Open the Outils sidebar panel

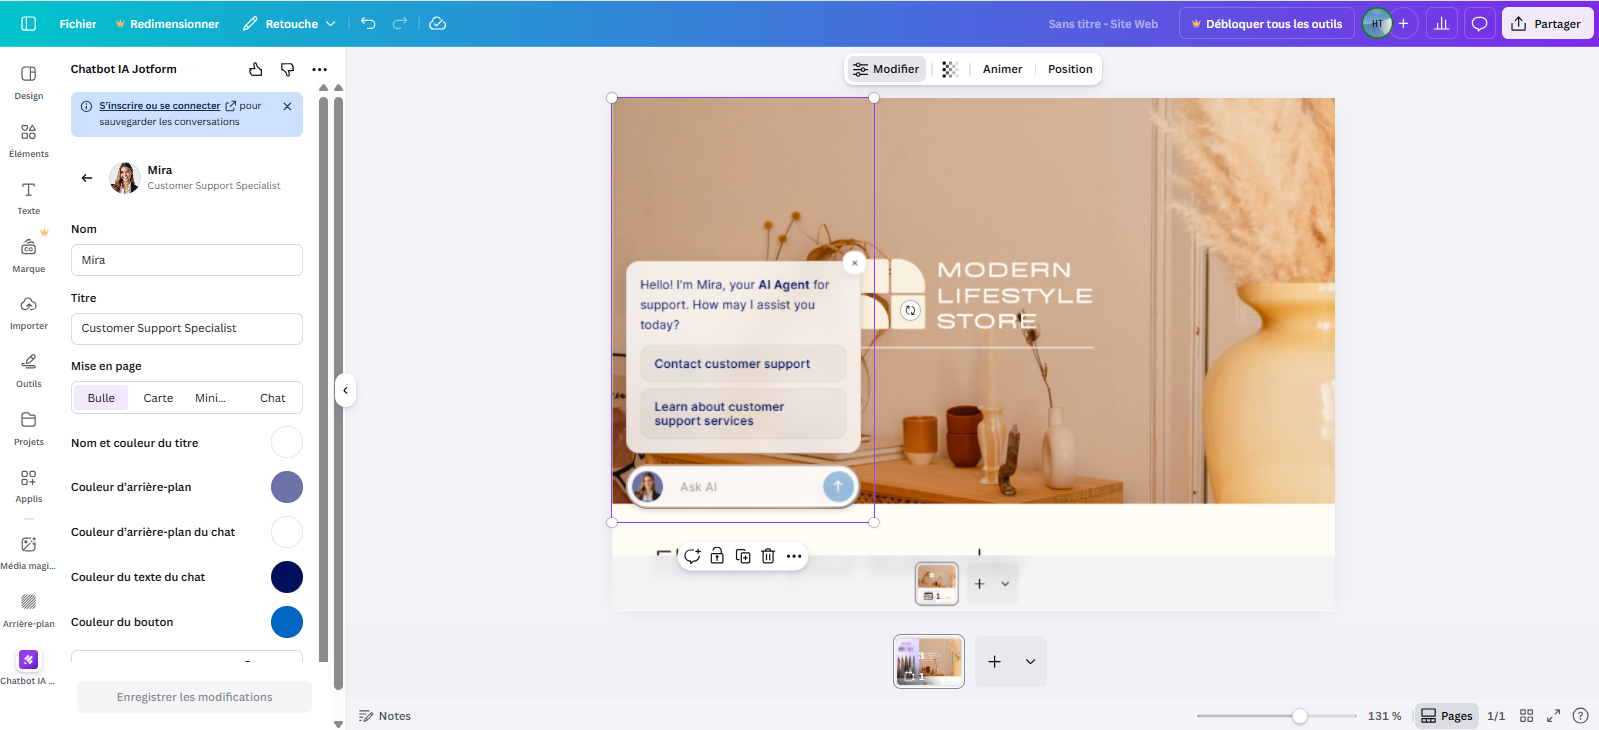click(29, 371)
